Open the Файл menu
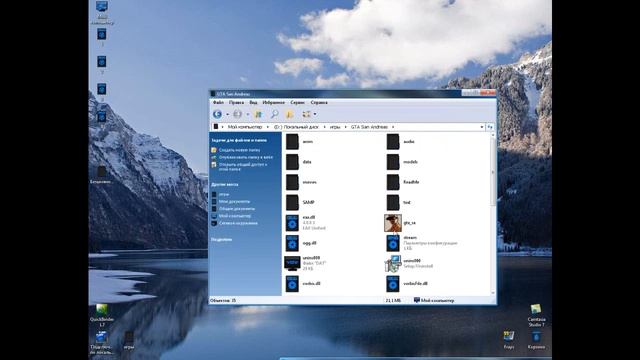This screenshot has width=640, height=360. 218,102
